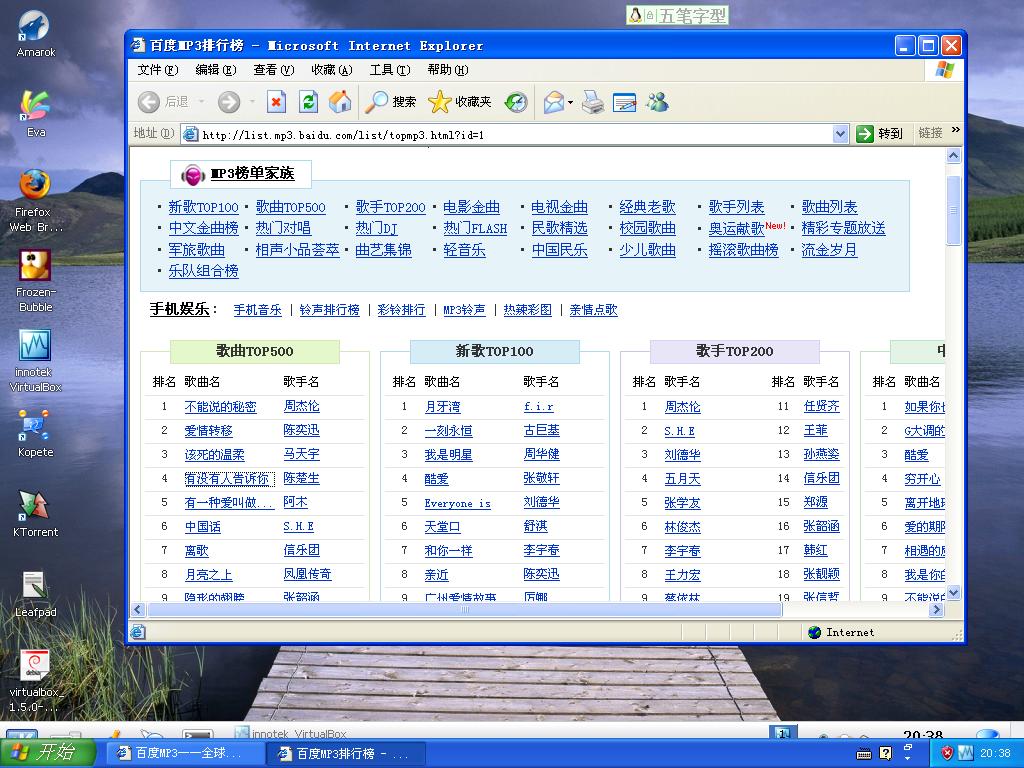Open dropdown arrow next to Forward button
Screen dimensions: 1024x768
click(252, 102)
